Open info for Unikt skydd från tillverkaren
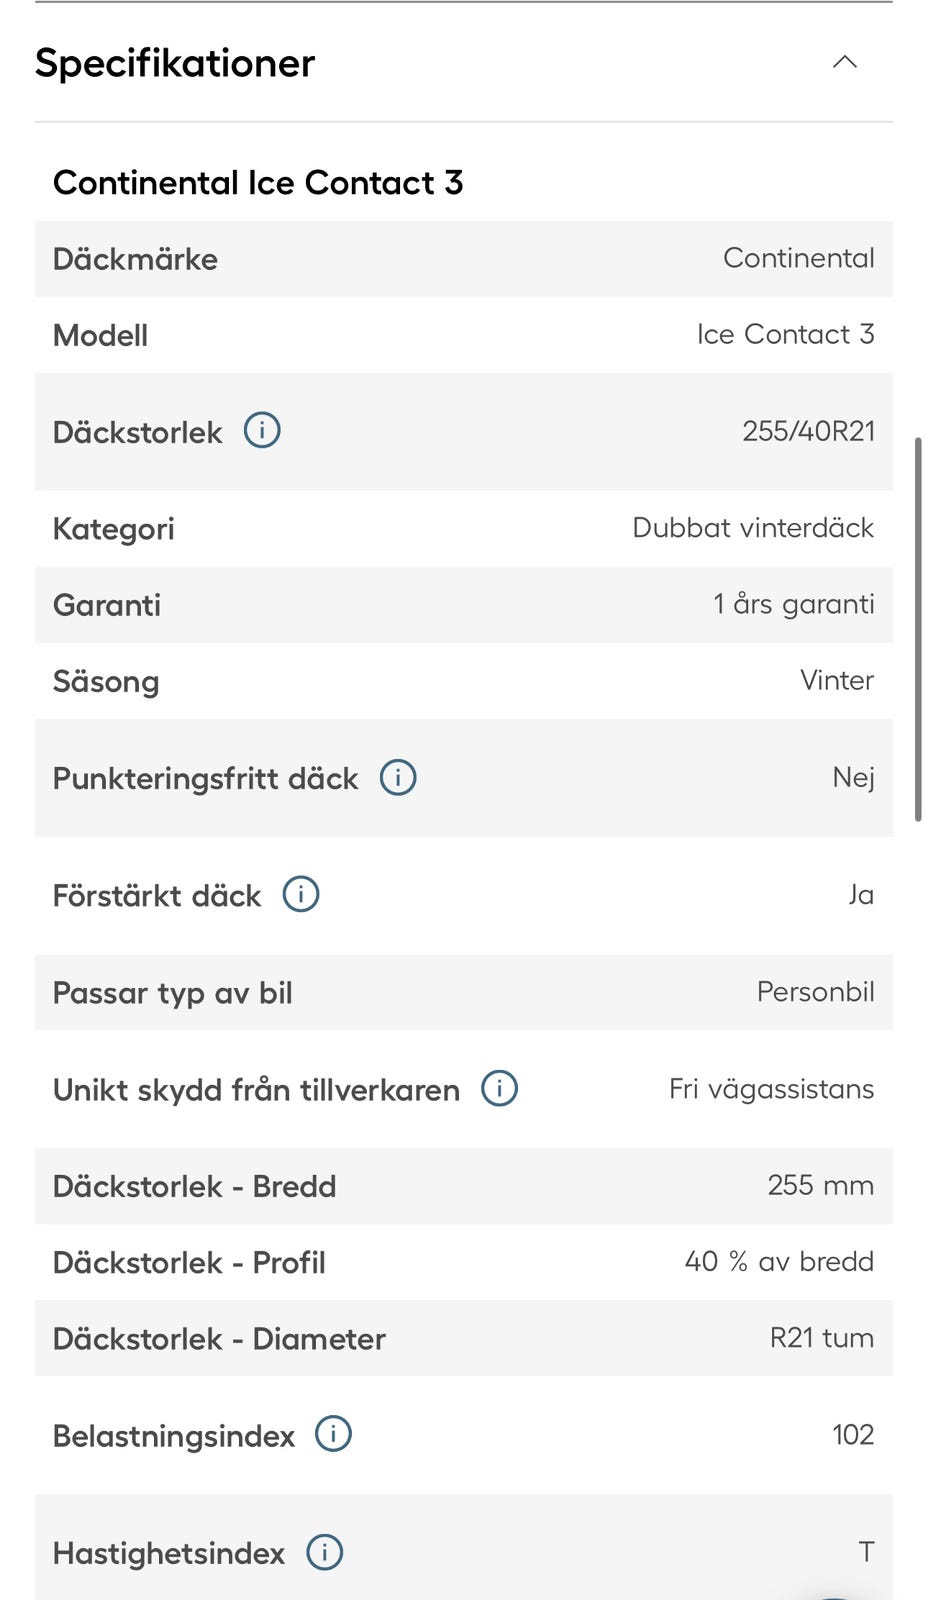Viewport: 928px width, 1600px height. pos(500,1088)
